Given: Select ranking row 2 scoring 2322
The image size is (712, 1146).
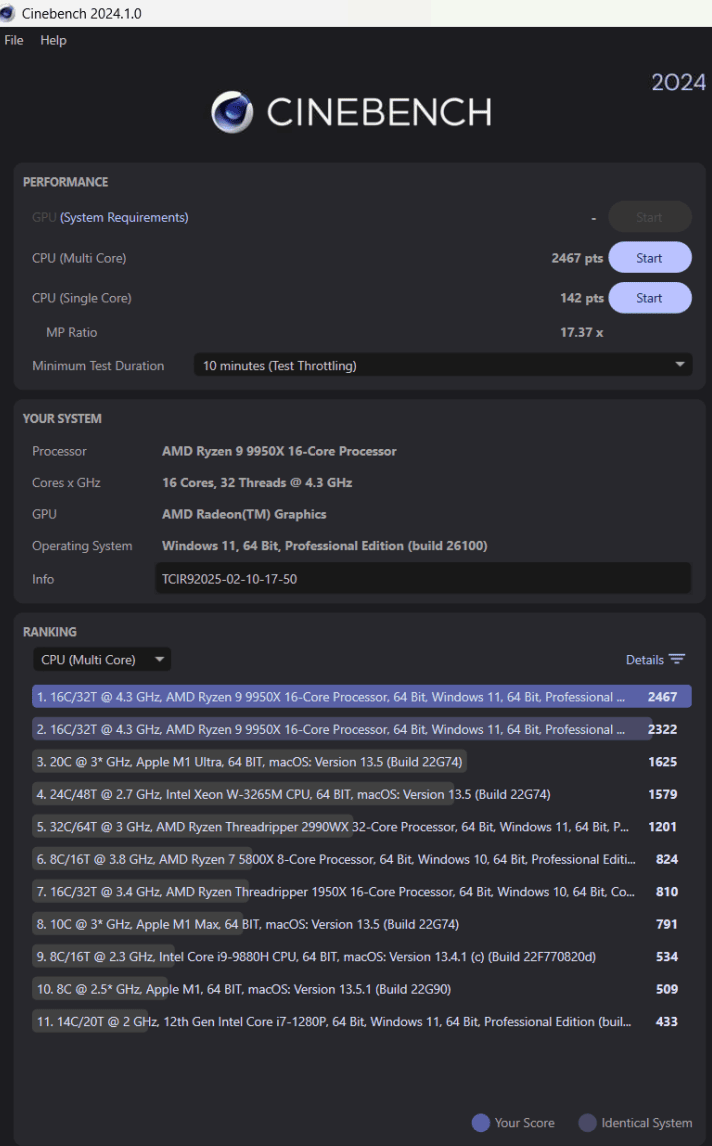Looking at the screenshot, I should [x=362, y=729].
